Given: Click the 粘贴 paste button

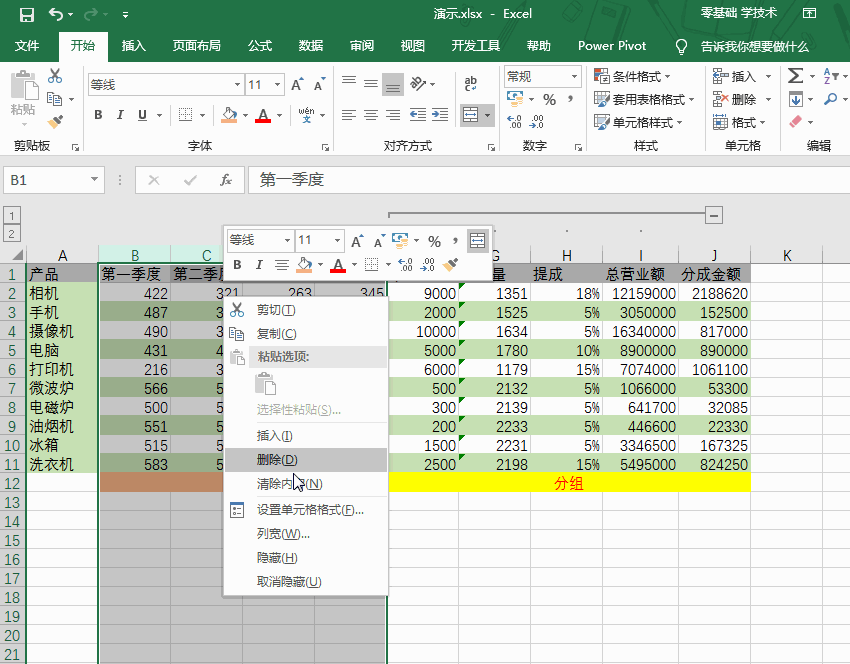Looking at the screenshot, I should pyautogui.click(x=23, y=98).
